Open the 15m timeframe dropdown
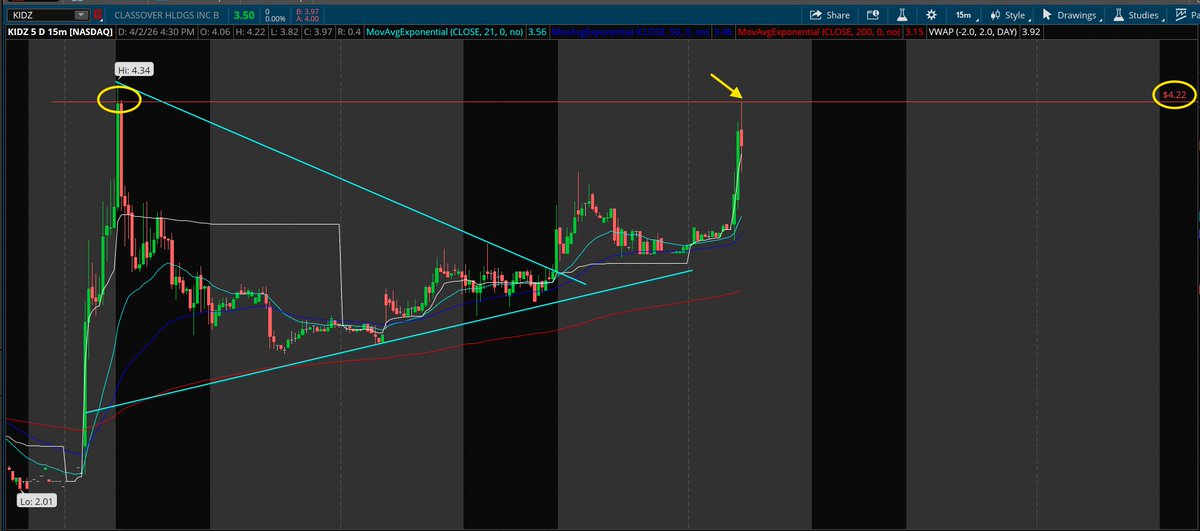 point(966,15)
